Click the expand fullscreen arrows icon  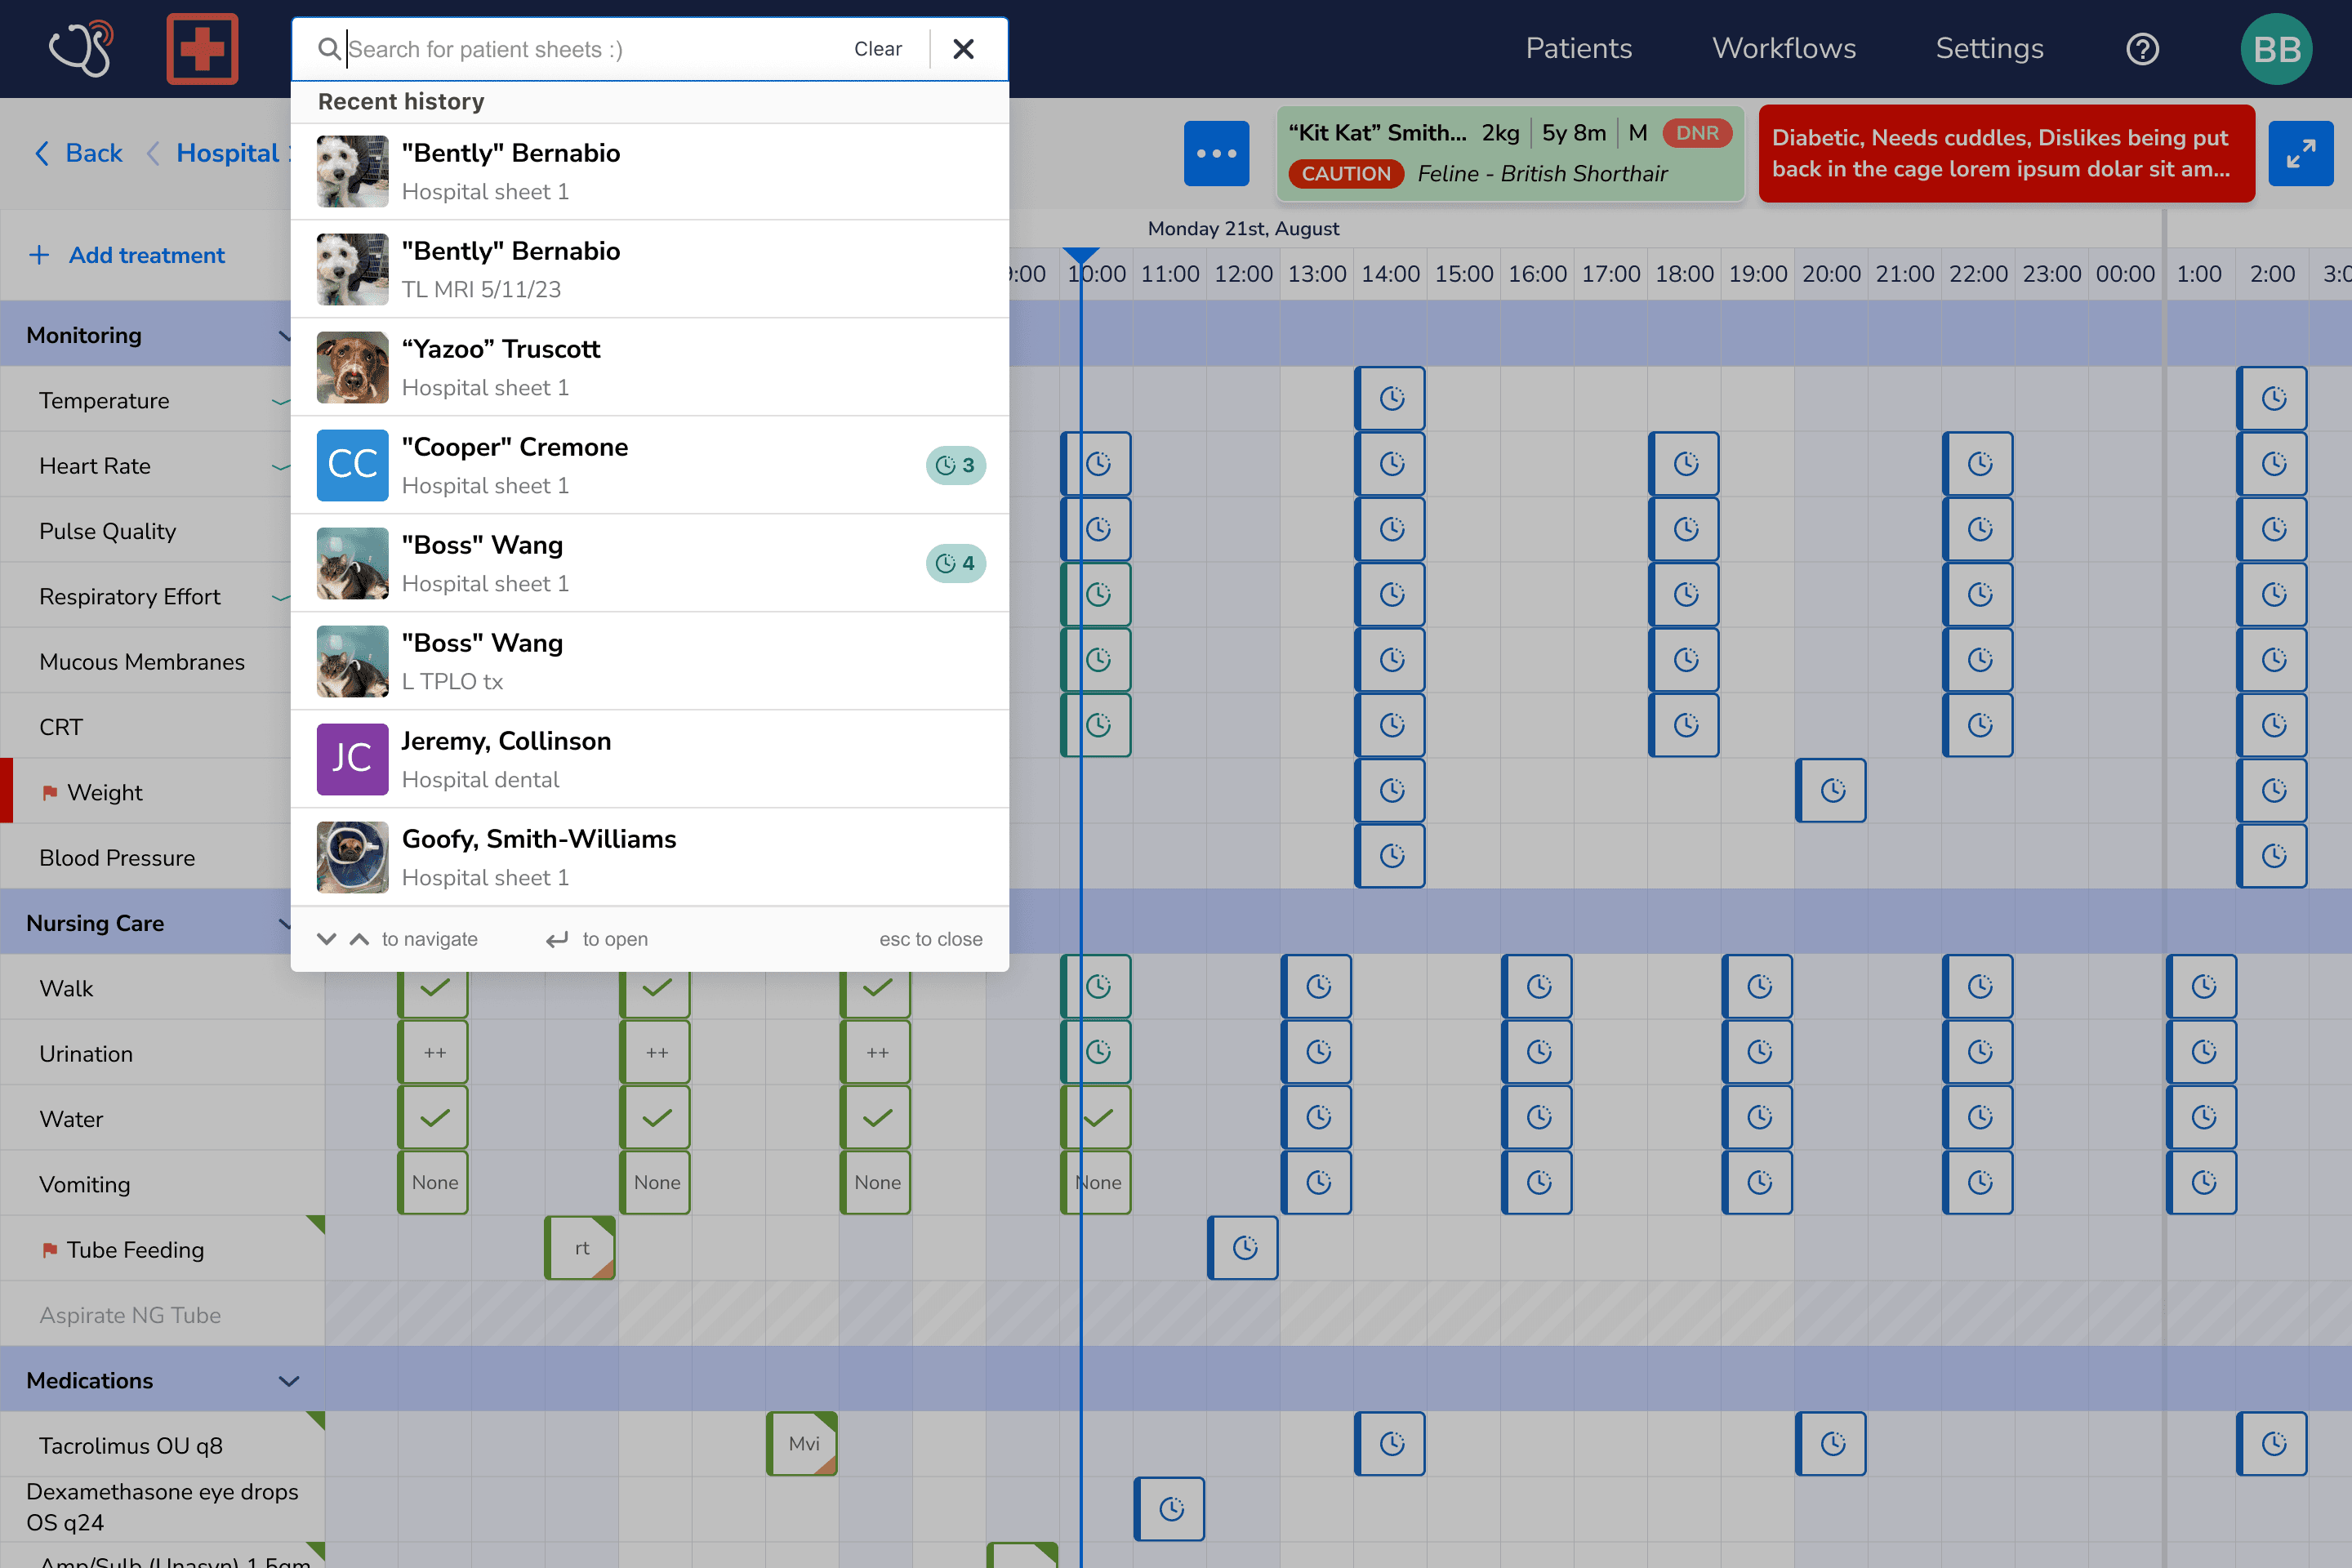pos(2300,154)
